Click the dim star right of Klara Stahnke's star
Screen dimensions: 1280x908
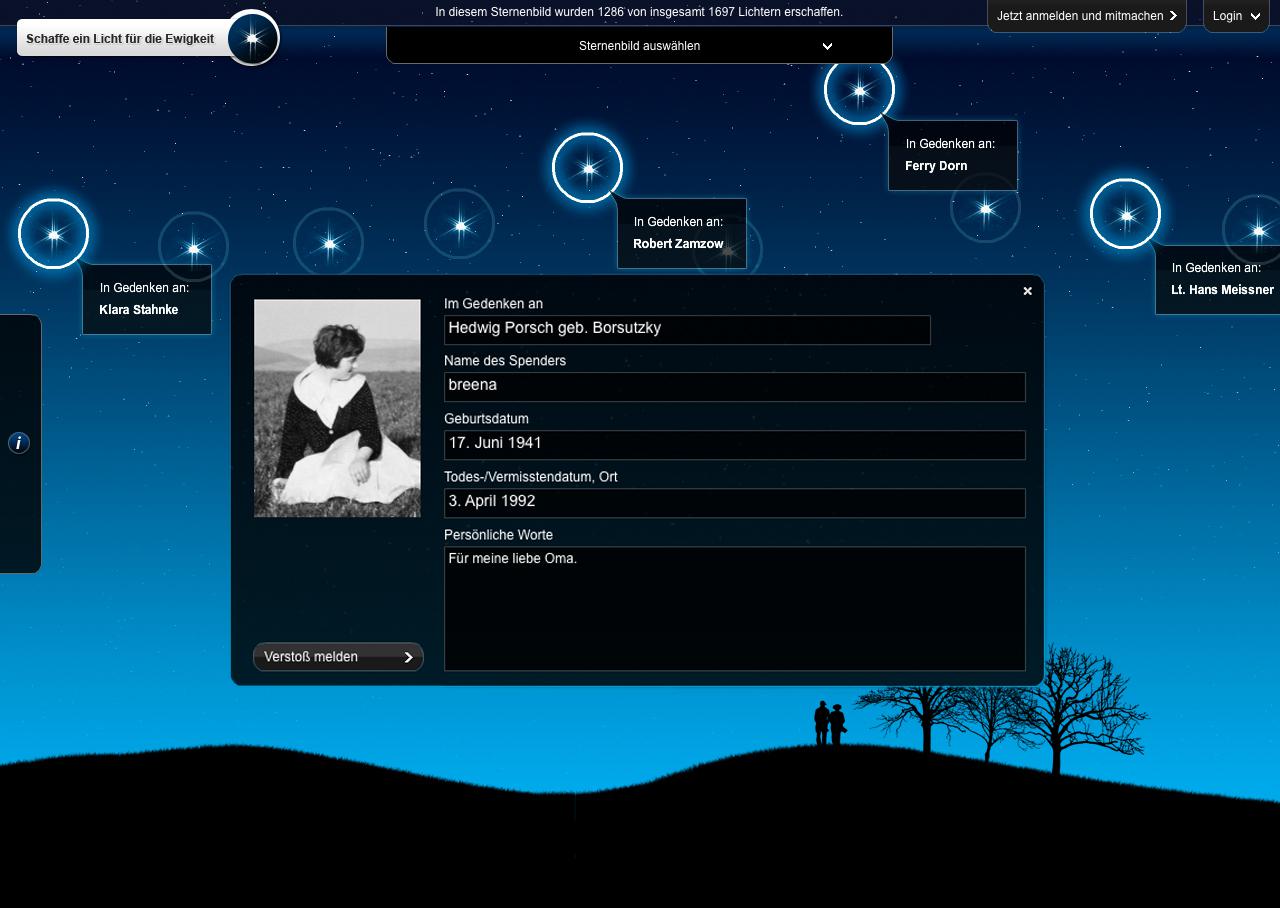pyautogui.click(x=194, y=247)
